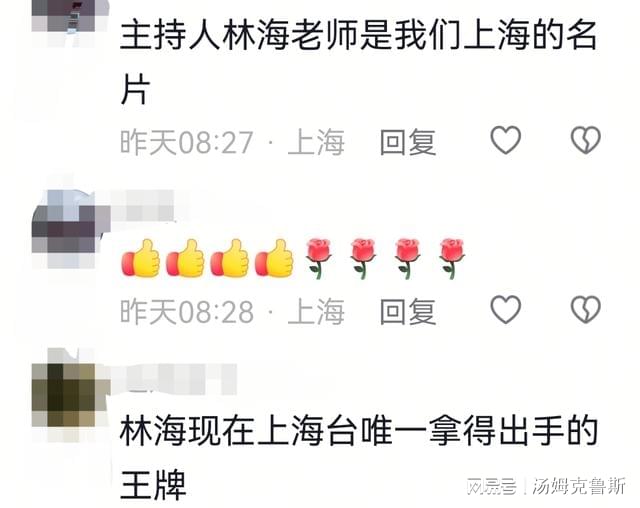This screenshot has height=508, width=640.
Task: Click the 网易号 汤姆克鲁斯 watermark
Action: [546, 486]
